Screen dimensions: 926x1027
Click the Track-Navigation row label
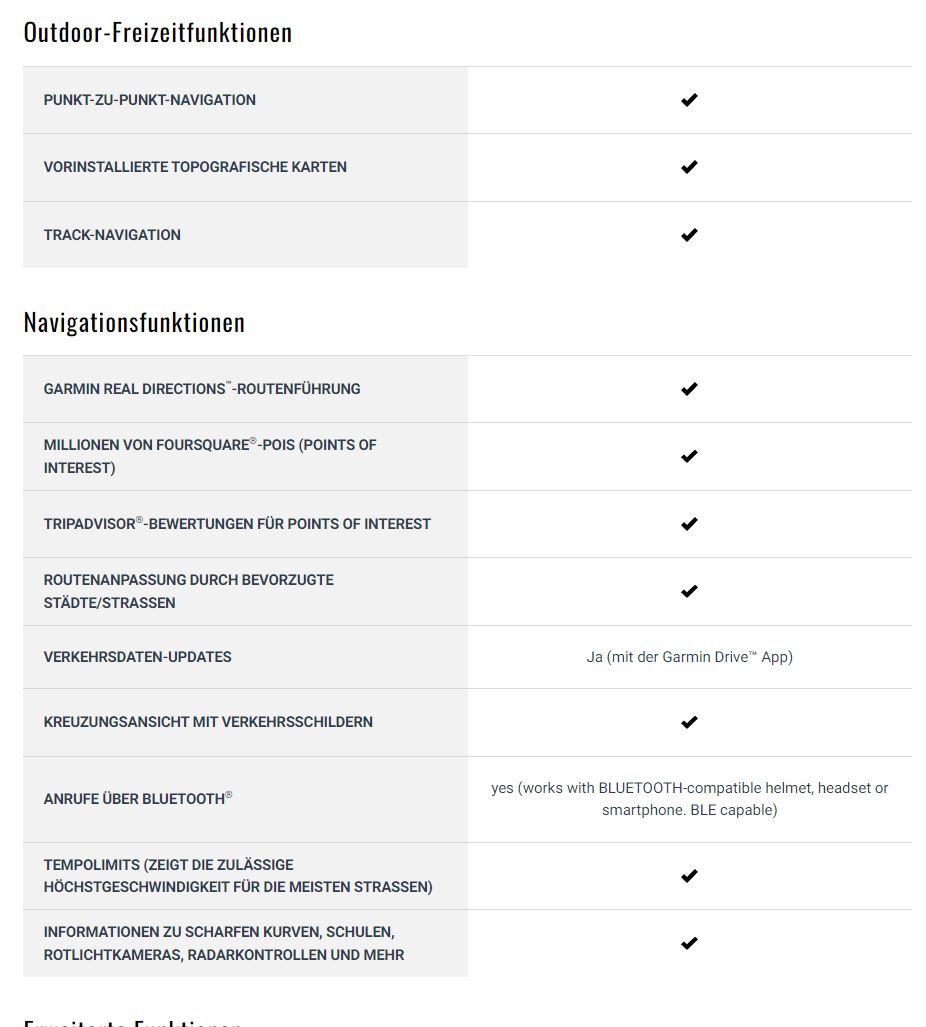[x=112, y=235]
